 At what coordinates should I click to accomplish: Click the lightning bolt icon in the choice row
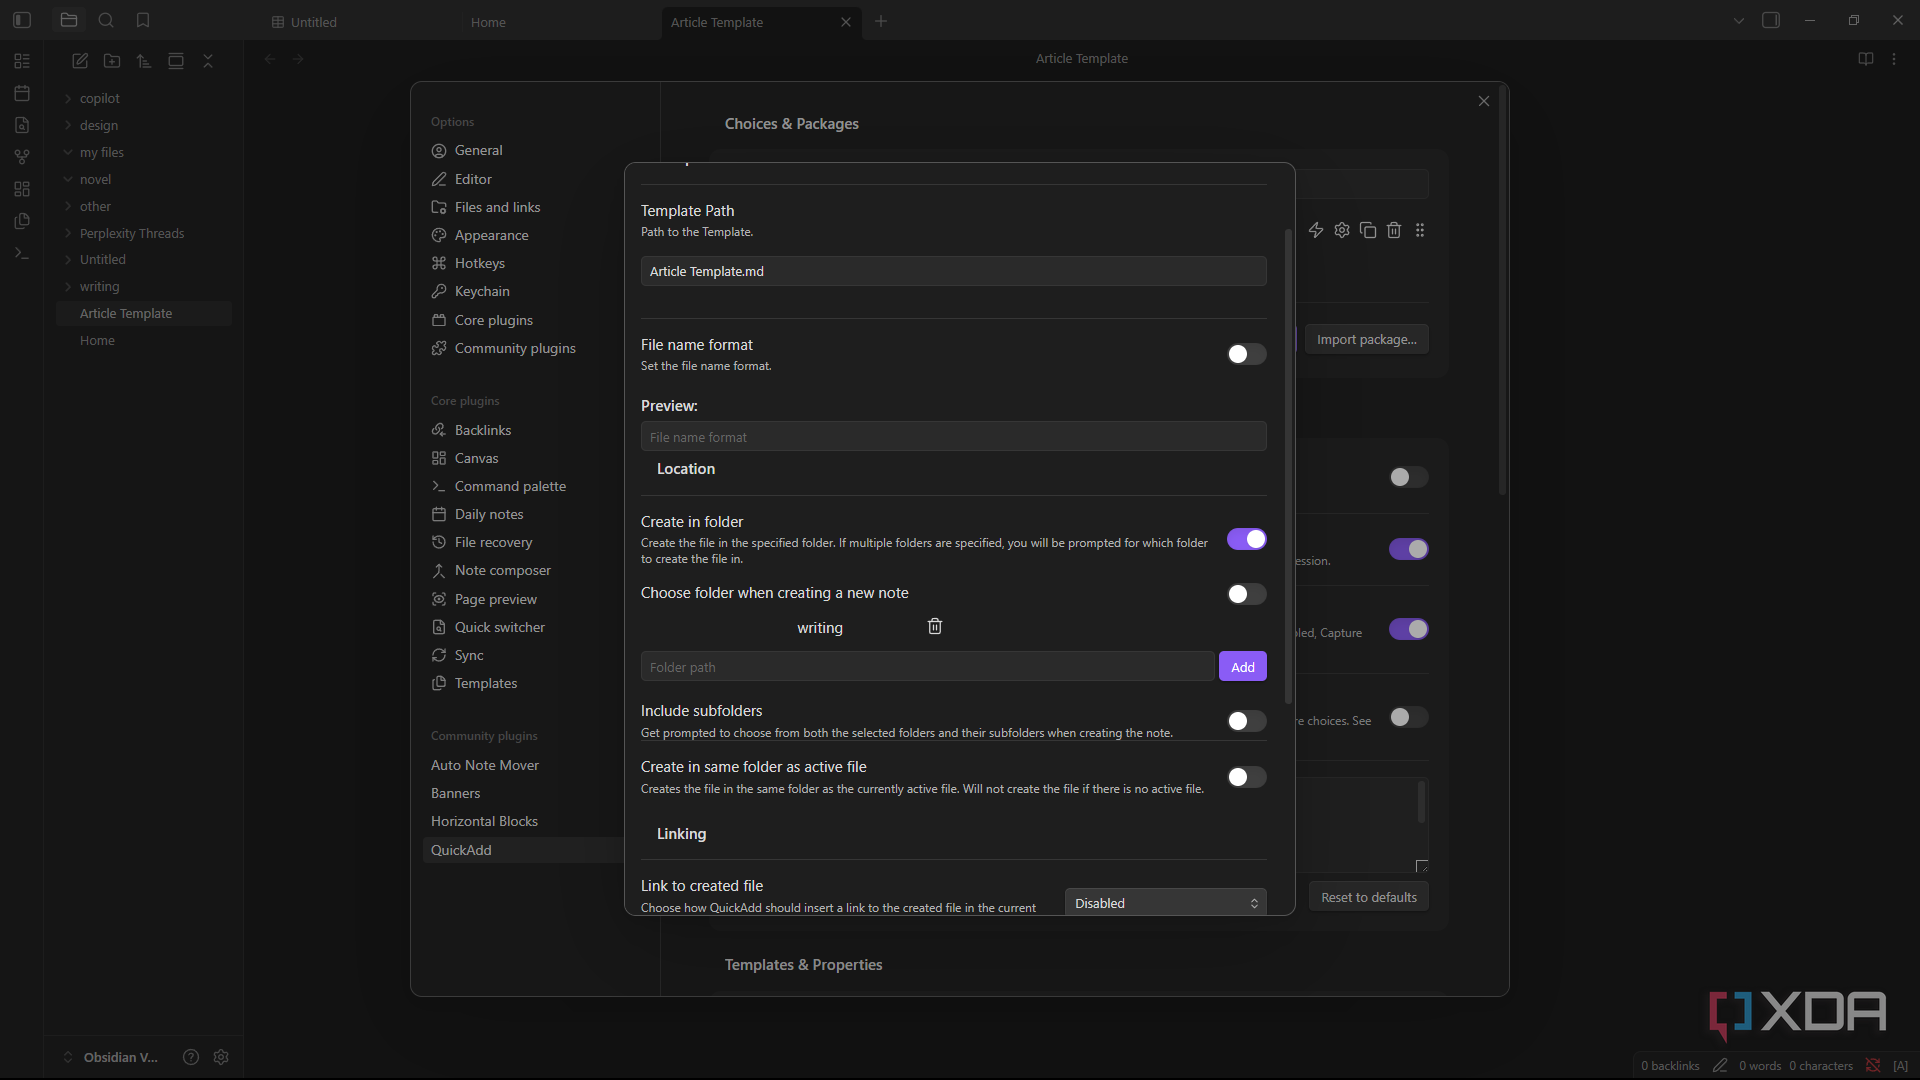point(1316,230)
